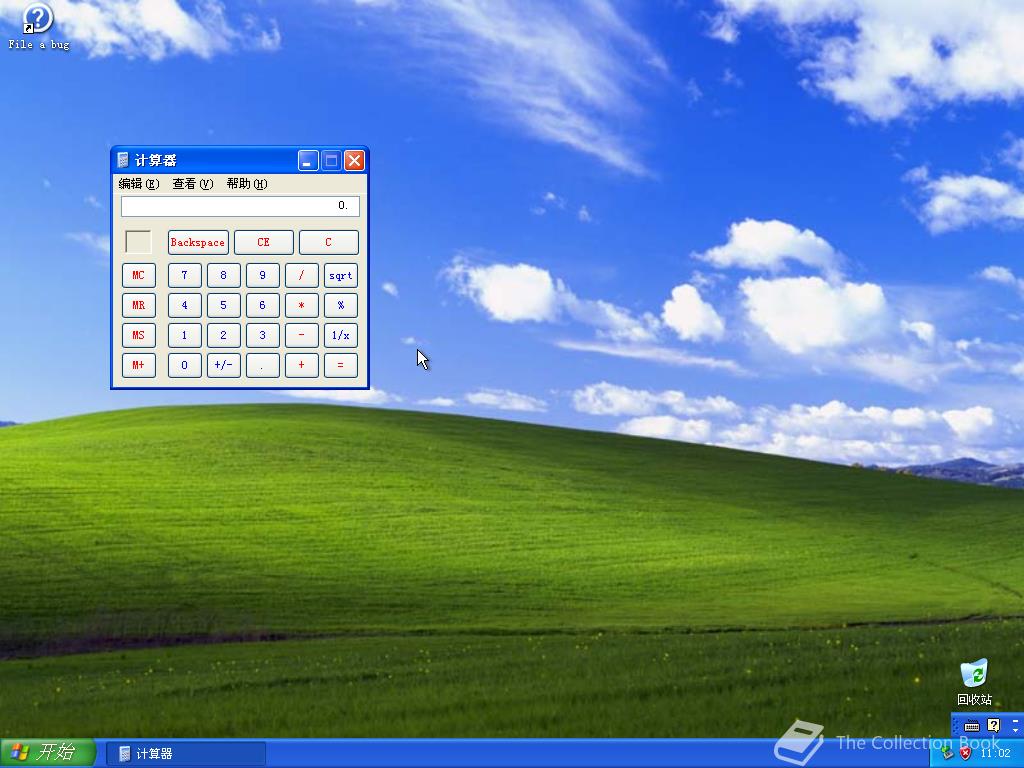Image resolution: width=1024 pixels, height=768 pixels.
Task: Click the C clear all button
Action: pos(328,242)
